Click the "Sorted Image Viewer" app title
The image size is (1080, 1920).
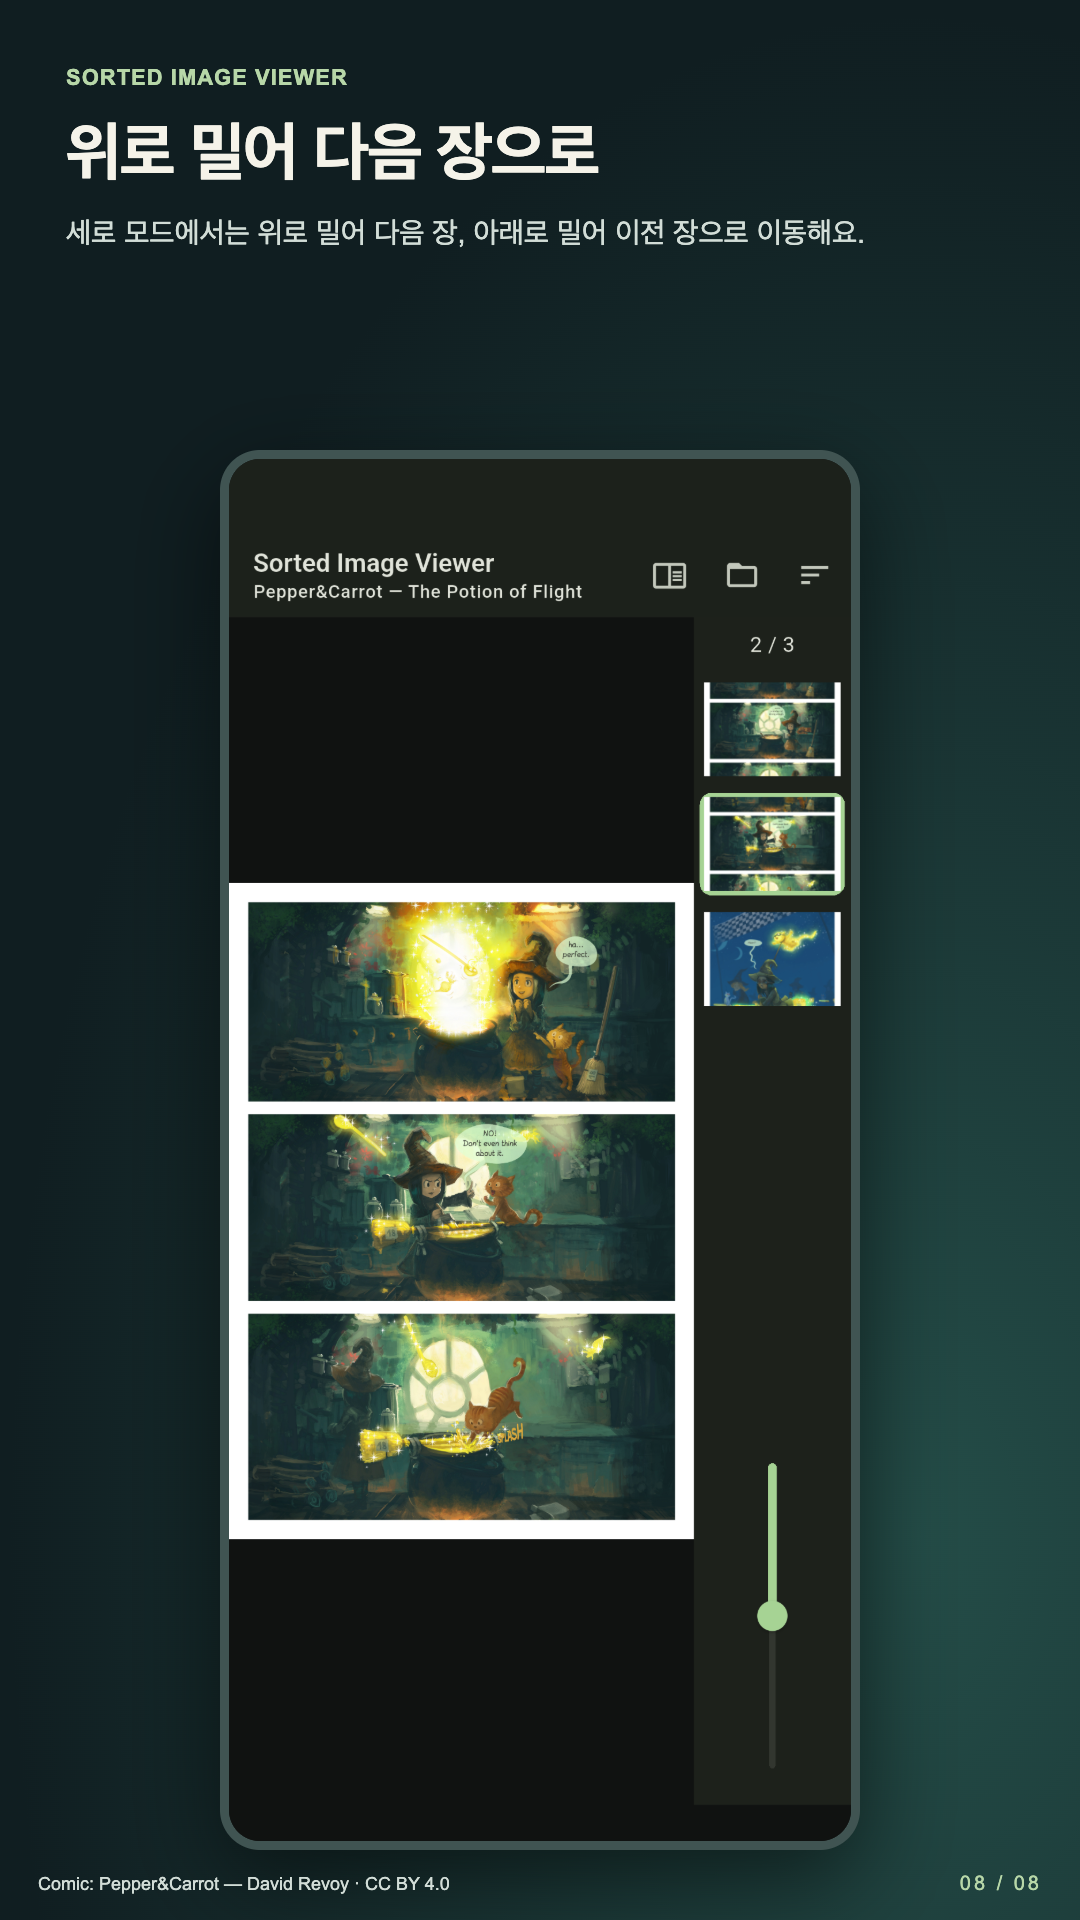(x=374, y=563)
